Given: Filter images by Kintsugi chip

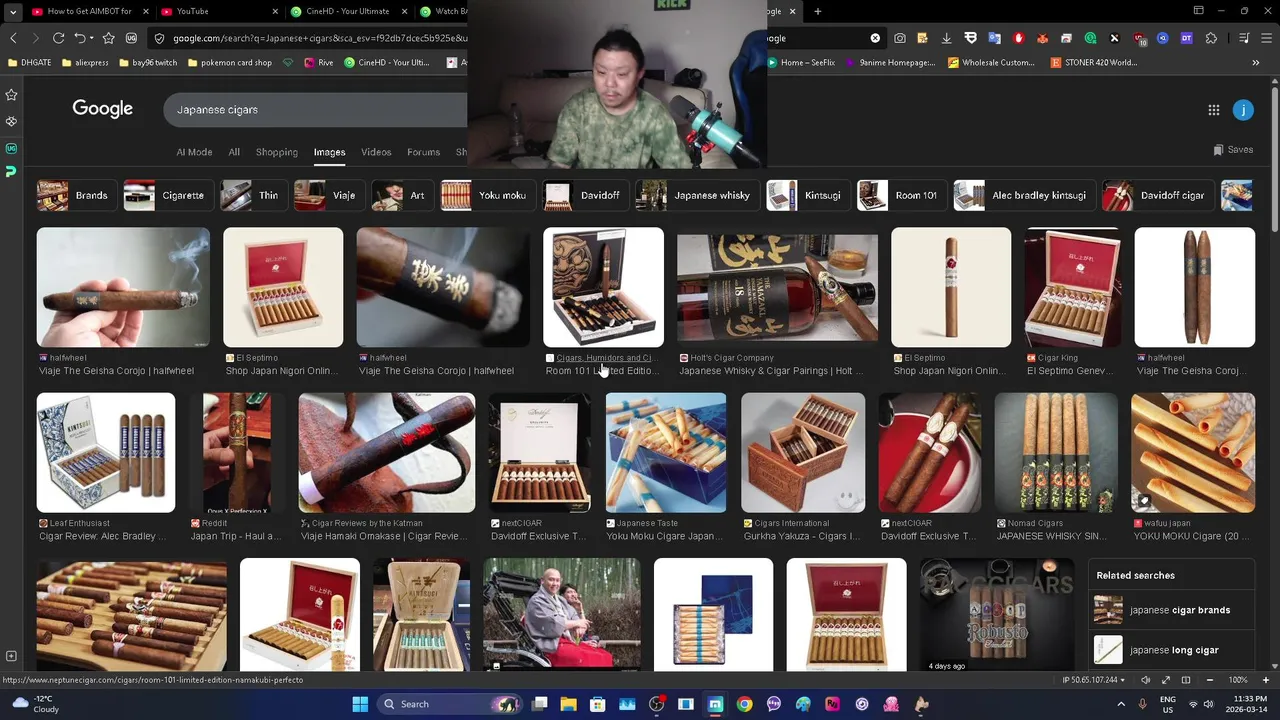Looking at the screenshot, I should 808,195.
